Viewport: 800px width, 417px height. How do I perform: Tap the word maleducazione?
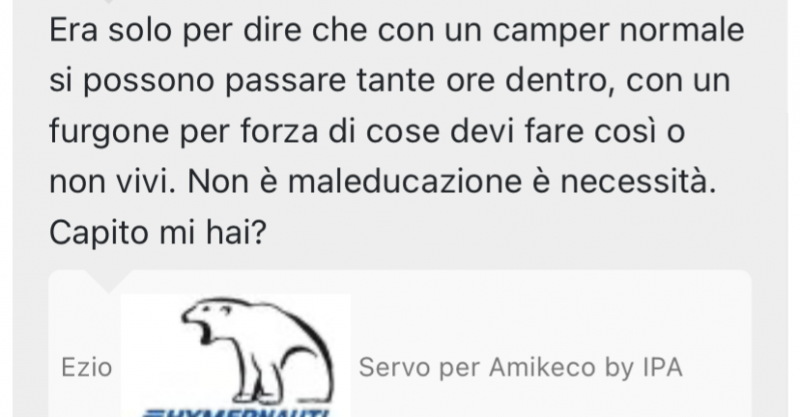[x=405, y=182]
